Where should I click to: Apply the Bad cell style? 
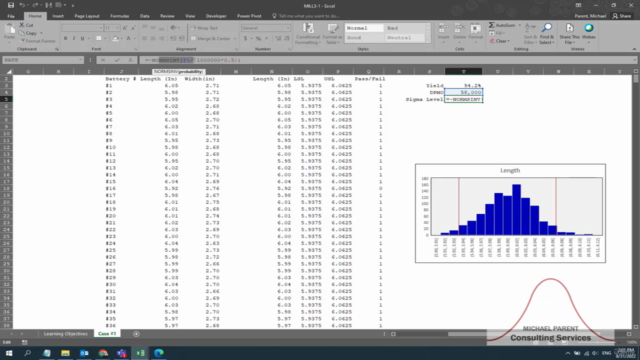pos(405,28)
